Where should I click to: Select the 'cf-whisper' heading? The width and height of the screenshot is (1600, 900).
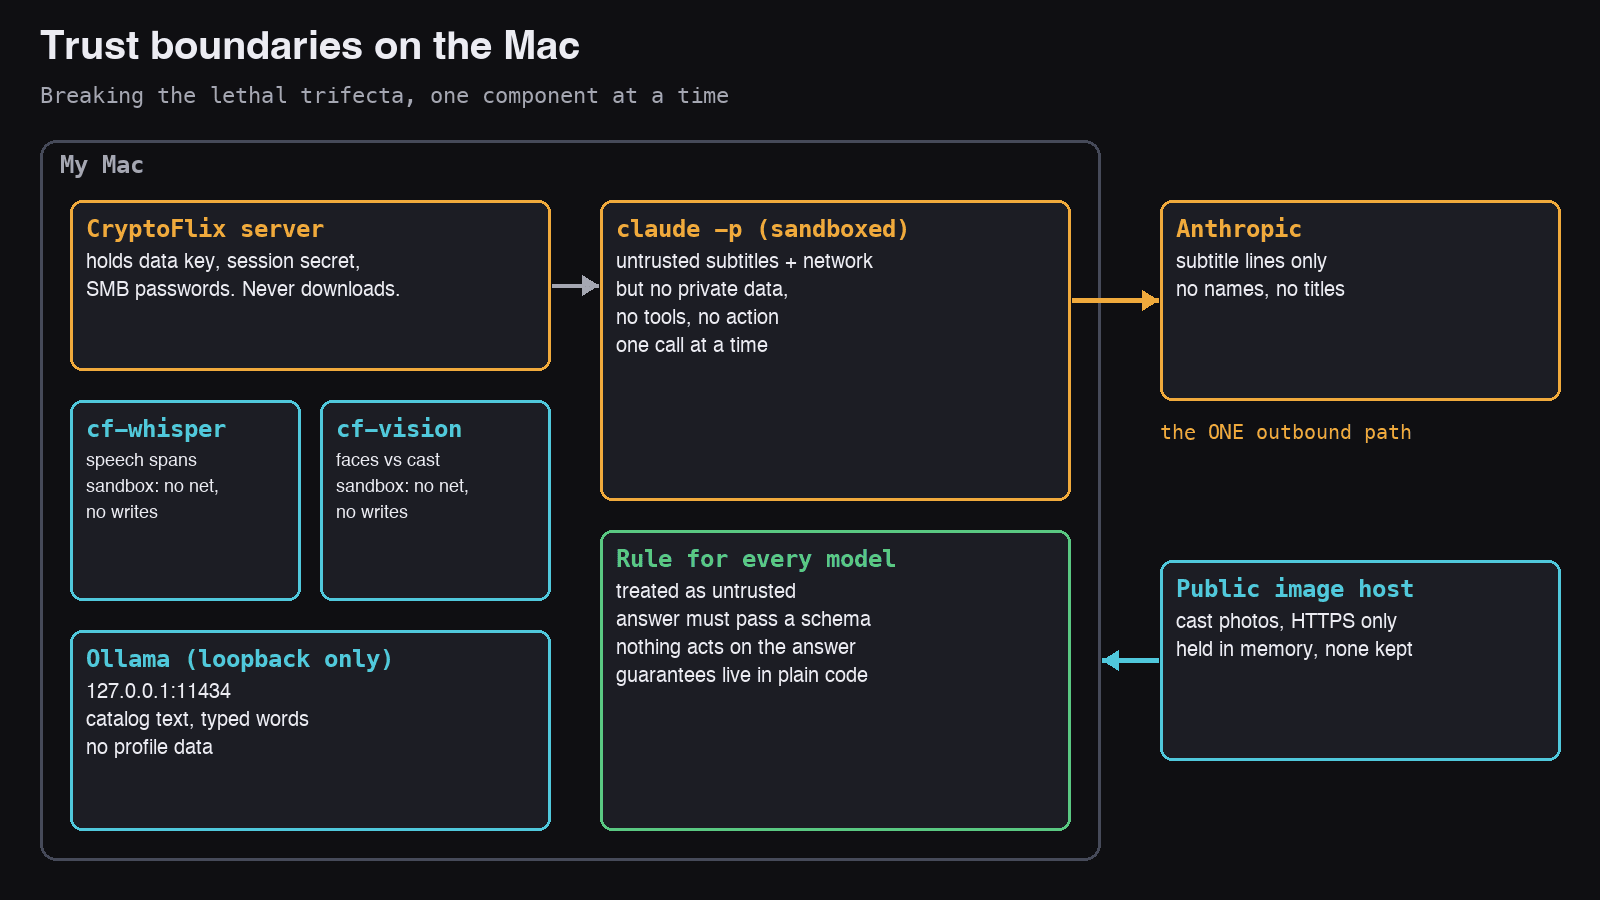click(x=156, y=429)
